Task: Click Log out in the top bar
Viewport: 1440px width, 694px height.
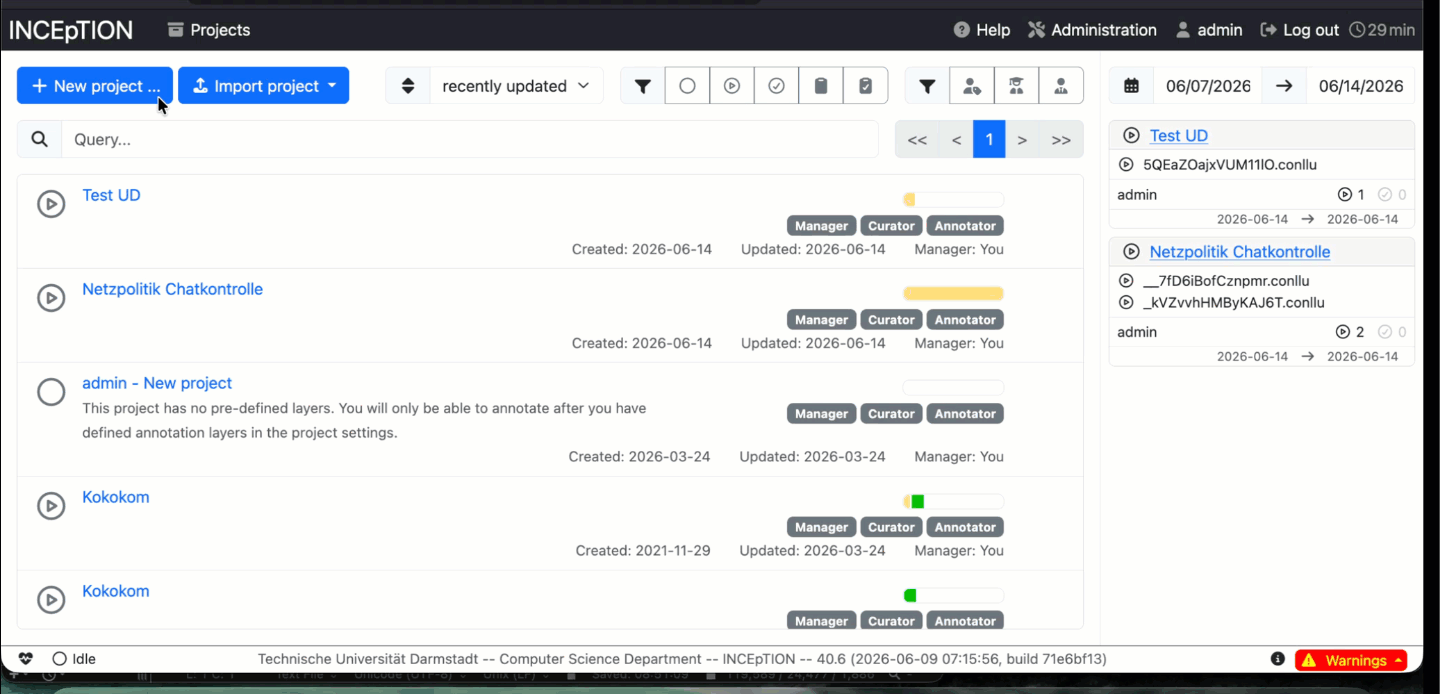Action: point(1300,30)
